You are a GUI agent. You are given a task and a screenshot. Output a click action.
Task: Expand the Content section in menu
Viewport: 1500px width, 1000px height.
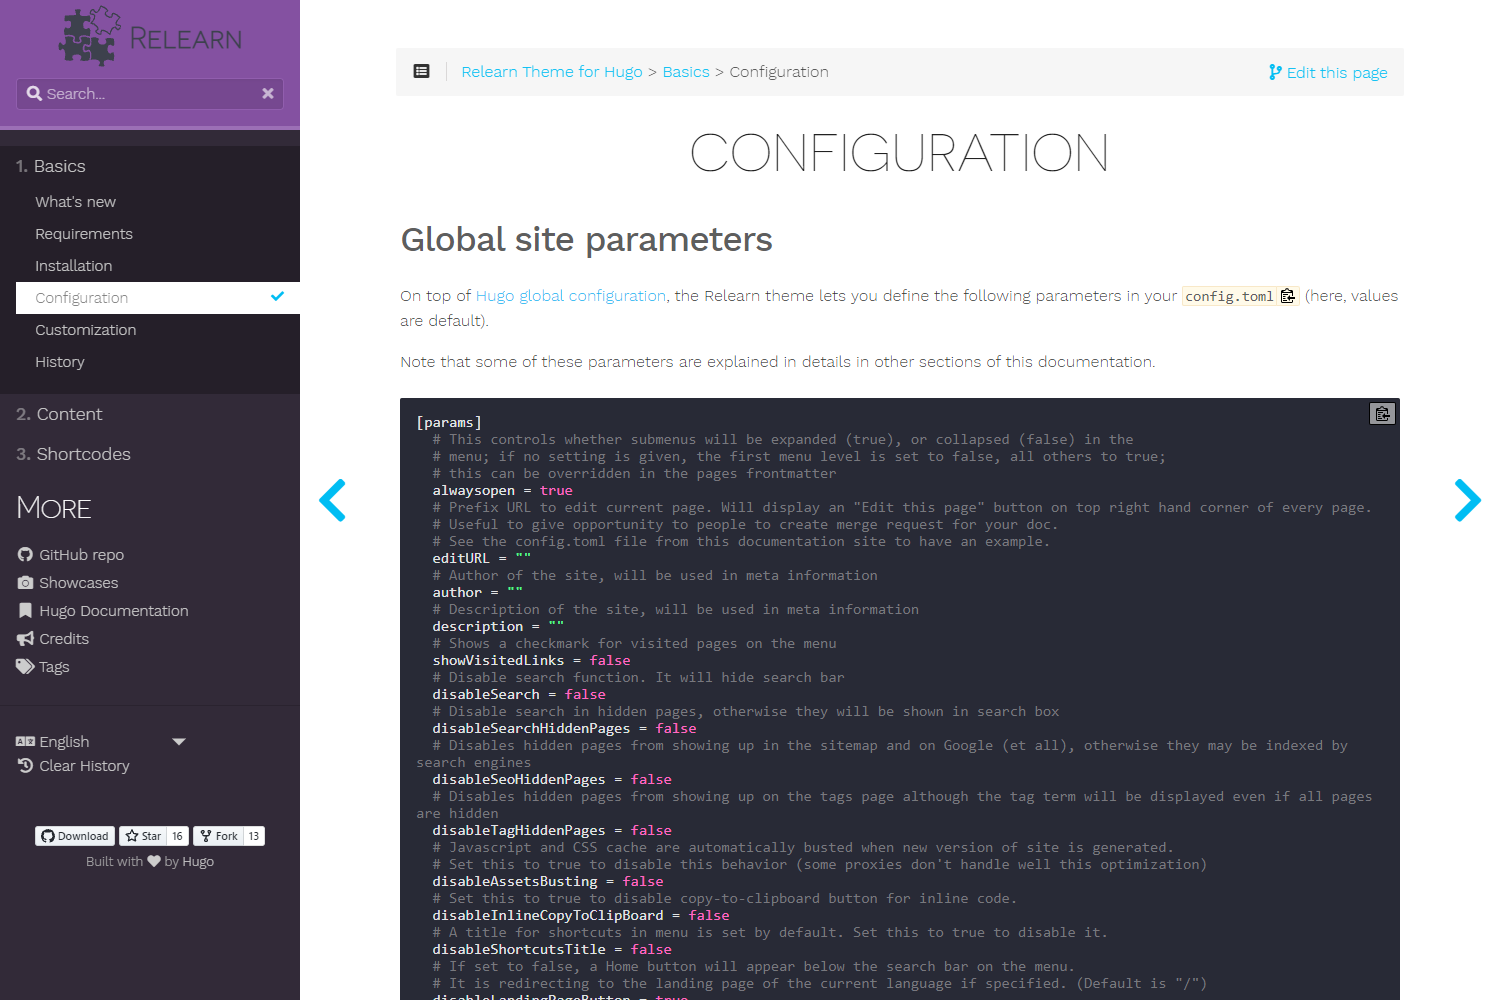coord(69,414)
